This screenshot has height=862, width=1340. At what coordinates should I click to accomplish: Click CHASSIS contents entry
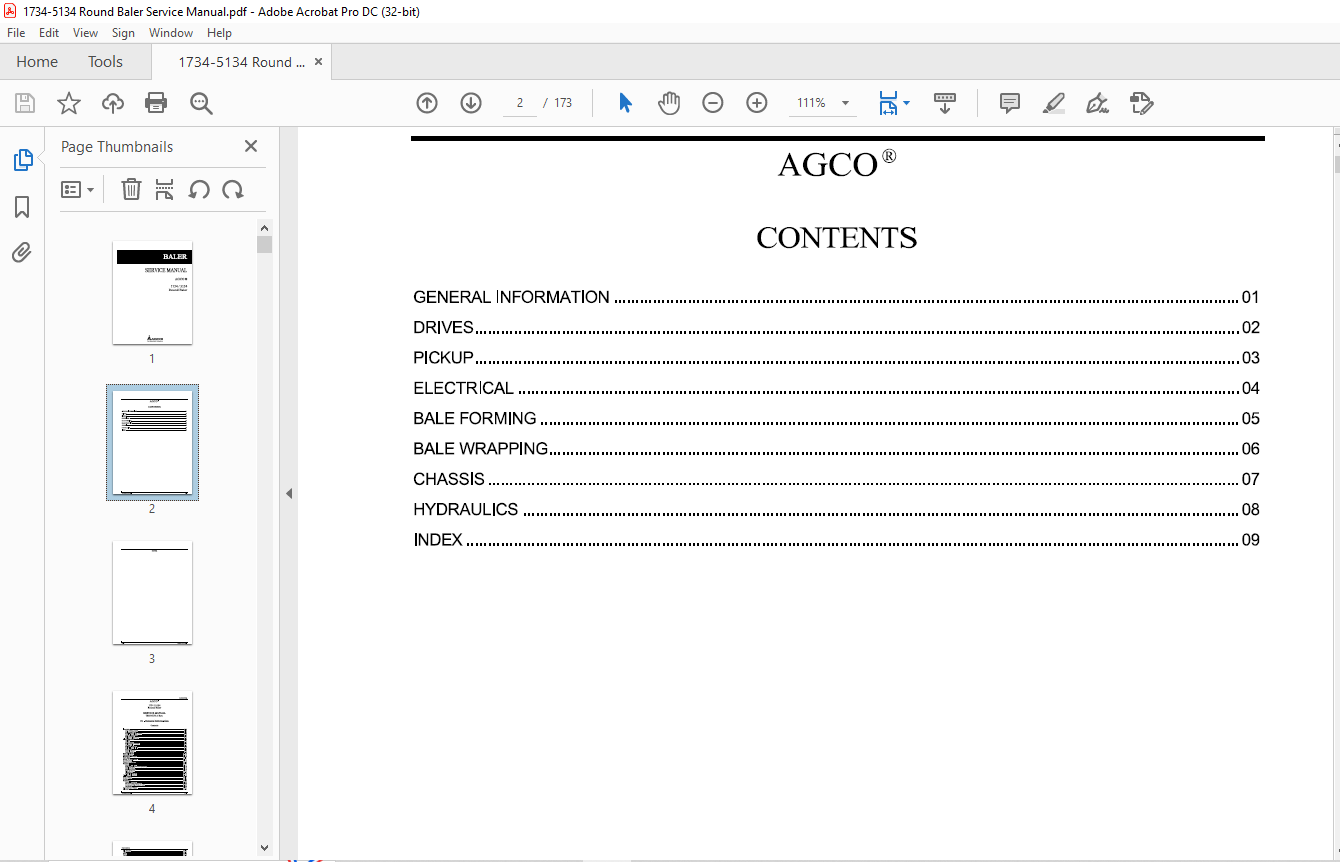click(x=836, y=479)
